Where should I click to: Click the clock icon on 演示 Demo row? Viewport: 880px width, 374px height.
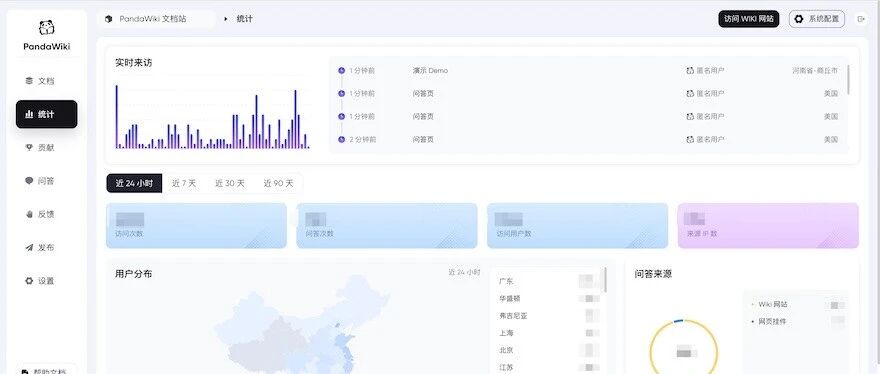tap(341, 71)
